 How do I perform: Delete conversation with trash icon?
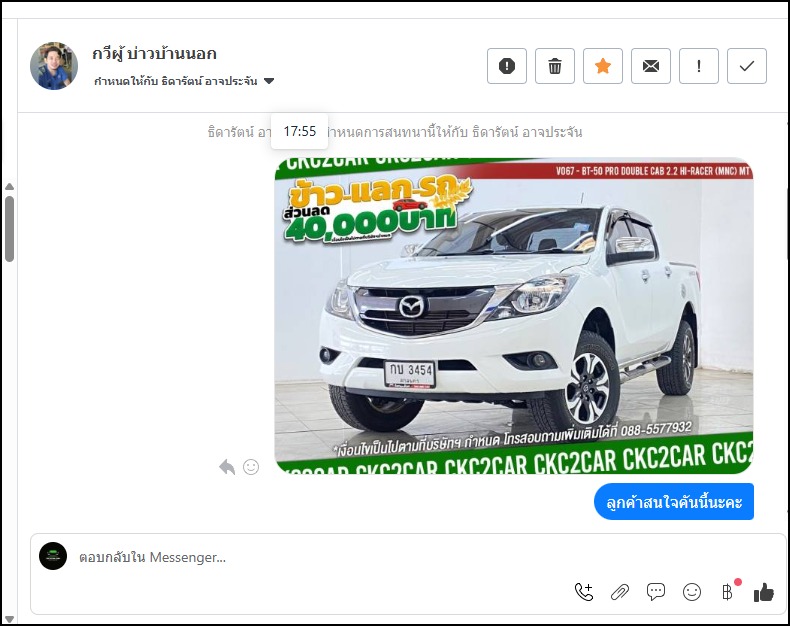click(555, 66)
